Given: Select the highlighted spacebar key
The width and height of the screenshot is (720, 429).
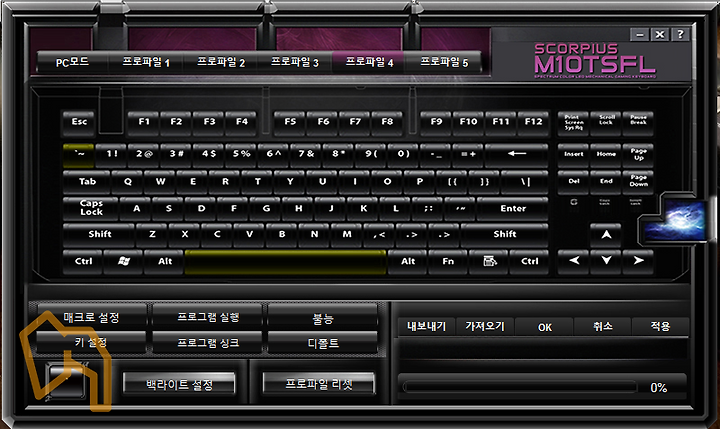Looking at the screenshot, I should tap(285, 262).
